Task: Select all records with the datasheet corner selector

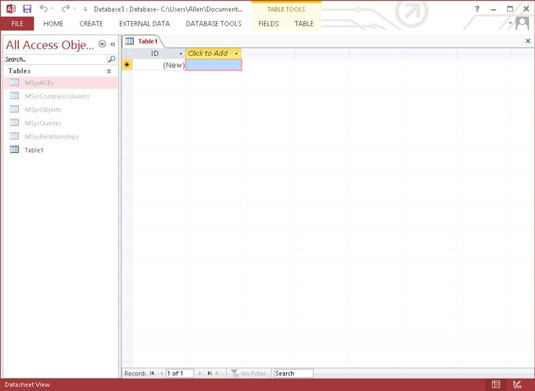Action: pos(127,53)
